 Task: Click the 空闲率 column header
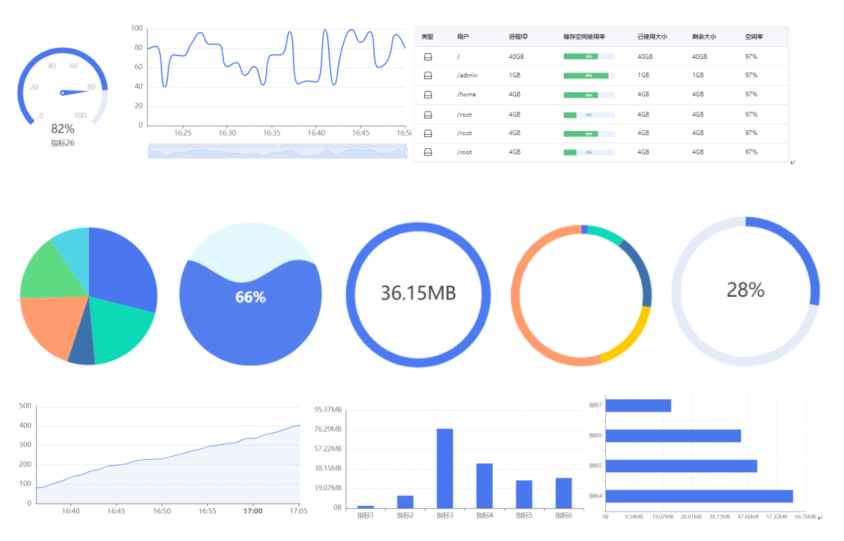coord(754,37)
